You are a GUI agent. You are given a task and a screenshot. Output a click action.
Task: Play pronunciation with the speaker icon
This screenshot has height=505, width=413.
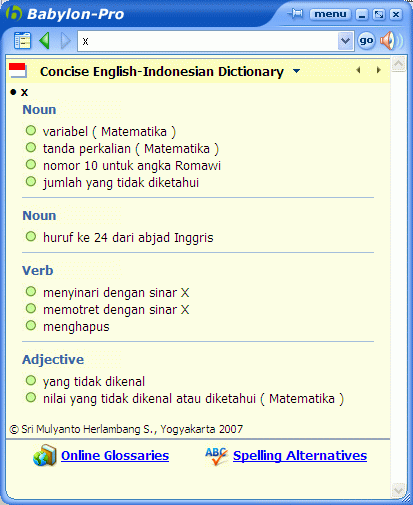[x=391, y=41]
